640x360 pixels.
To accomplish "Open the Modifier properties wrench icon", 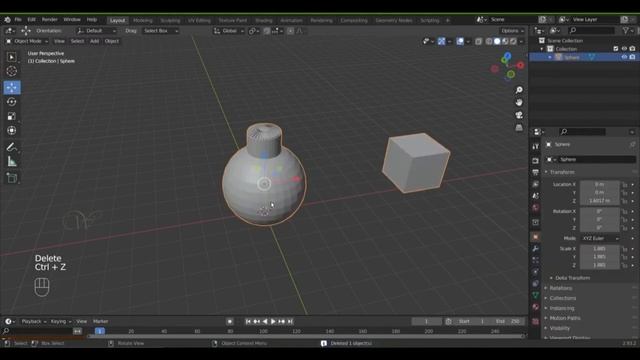I will [536, 248].
